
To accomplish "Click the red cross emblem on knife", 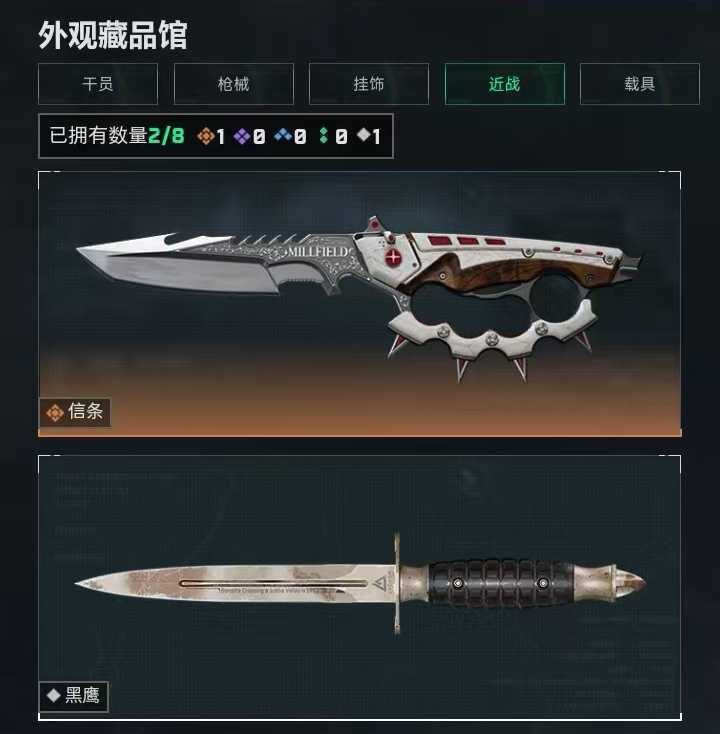I will tap(393, 257).
